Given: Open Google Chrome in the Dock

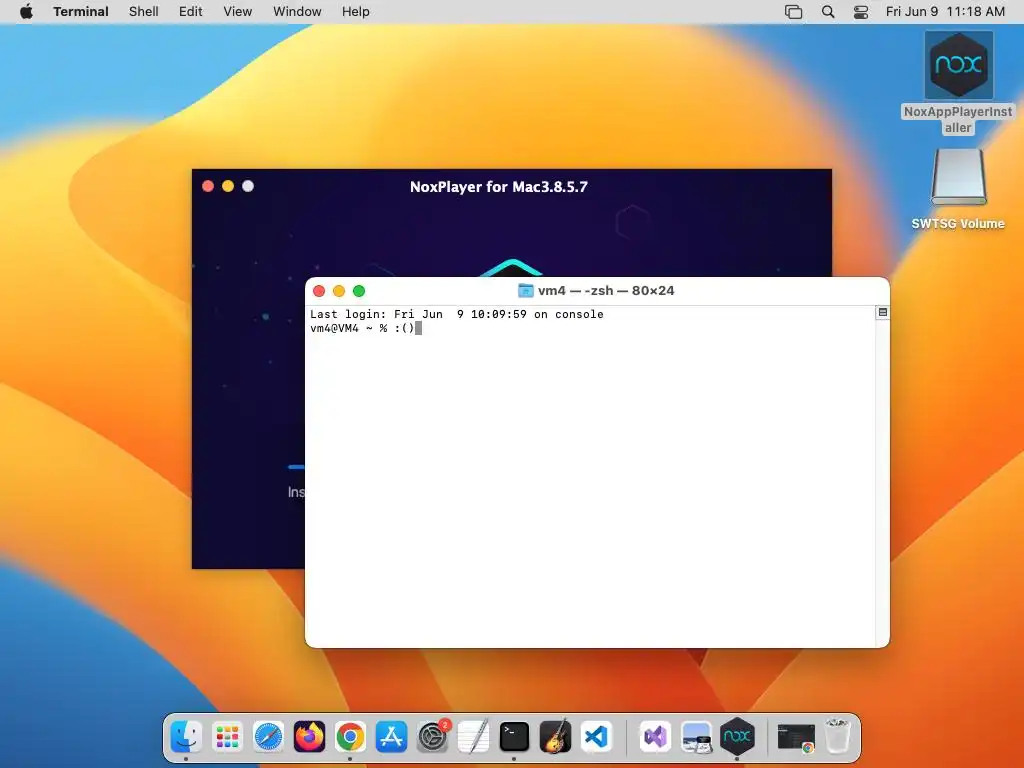Looking at the screenshot, I should [x=351, y=737].
